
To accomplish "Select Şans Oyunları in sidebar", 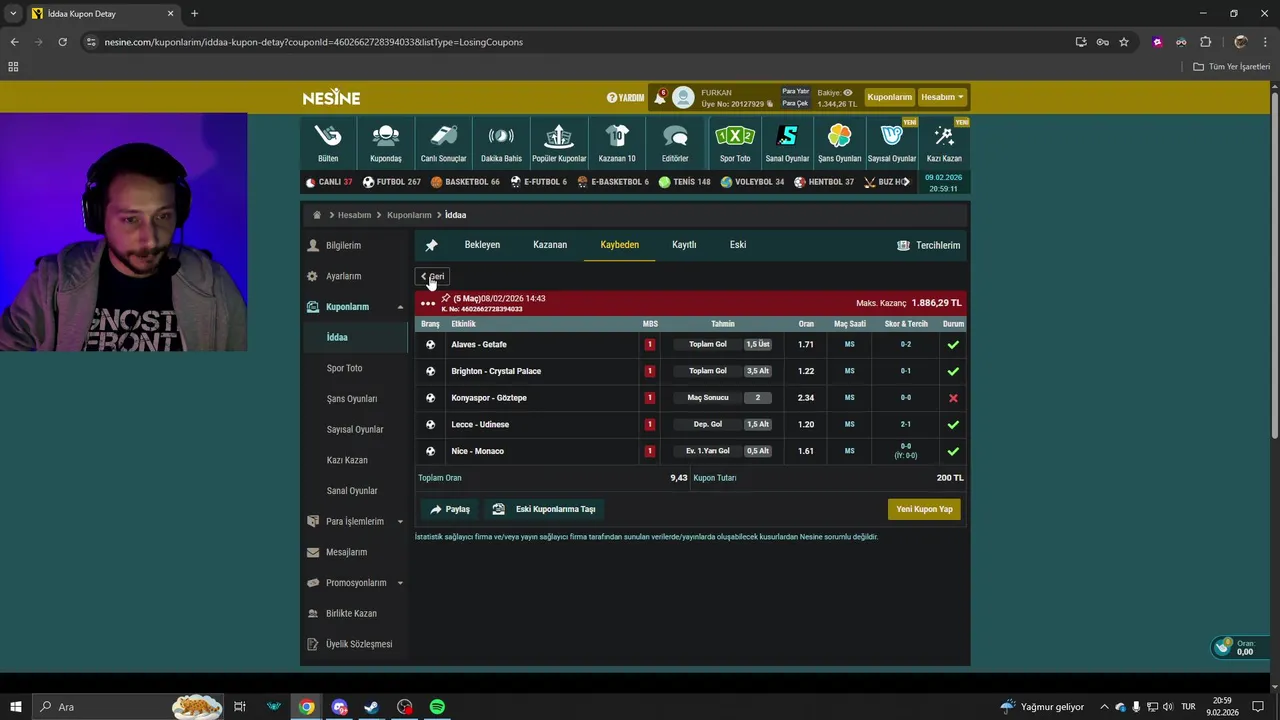I will 352,399.
